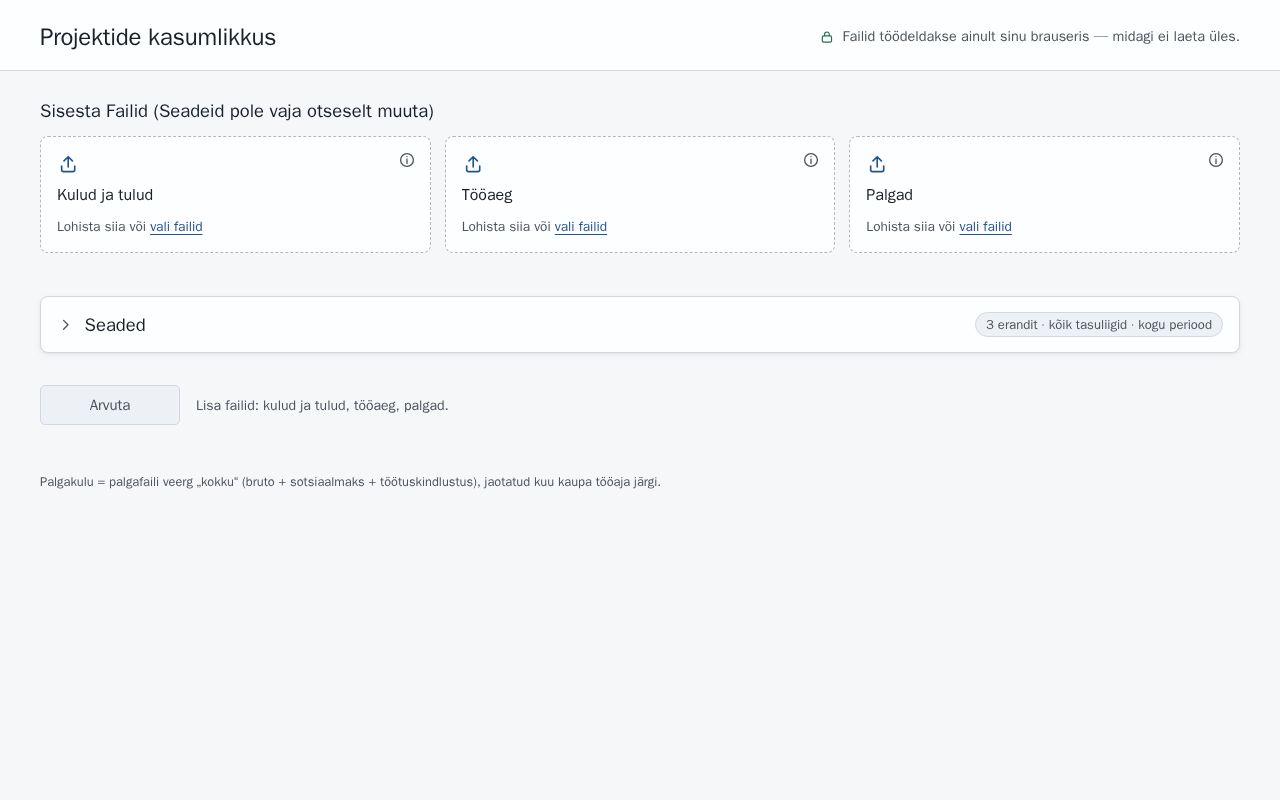Click 'Lisa failid: kulud ja tulud' hint text
This screenshot has height=800, width=1280.
[322, 405]
